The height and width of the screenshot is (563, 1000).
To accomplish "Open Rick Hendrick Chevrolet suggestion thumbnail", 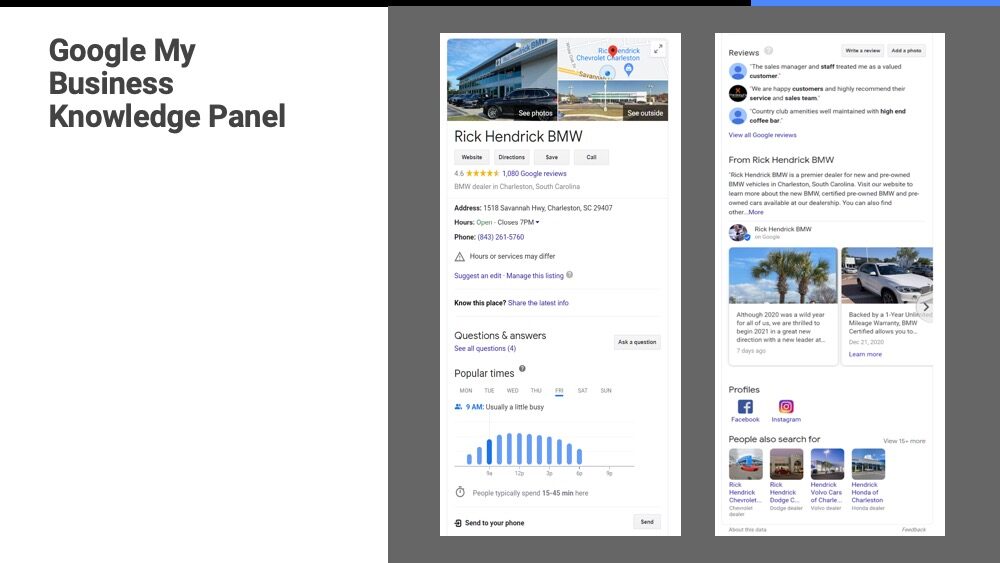I will [745, 464].
